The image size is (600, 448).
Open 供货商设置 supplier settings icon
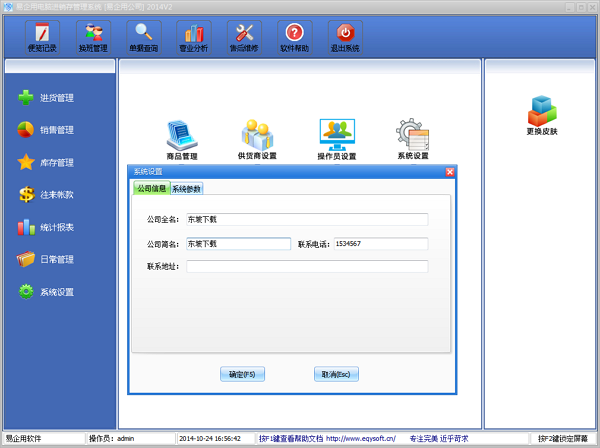257,140
